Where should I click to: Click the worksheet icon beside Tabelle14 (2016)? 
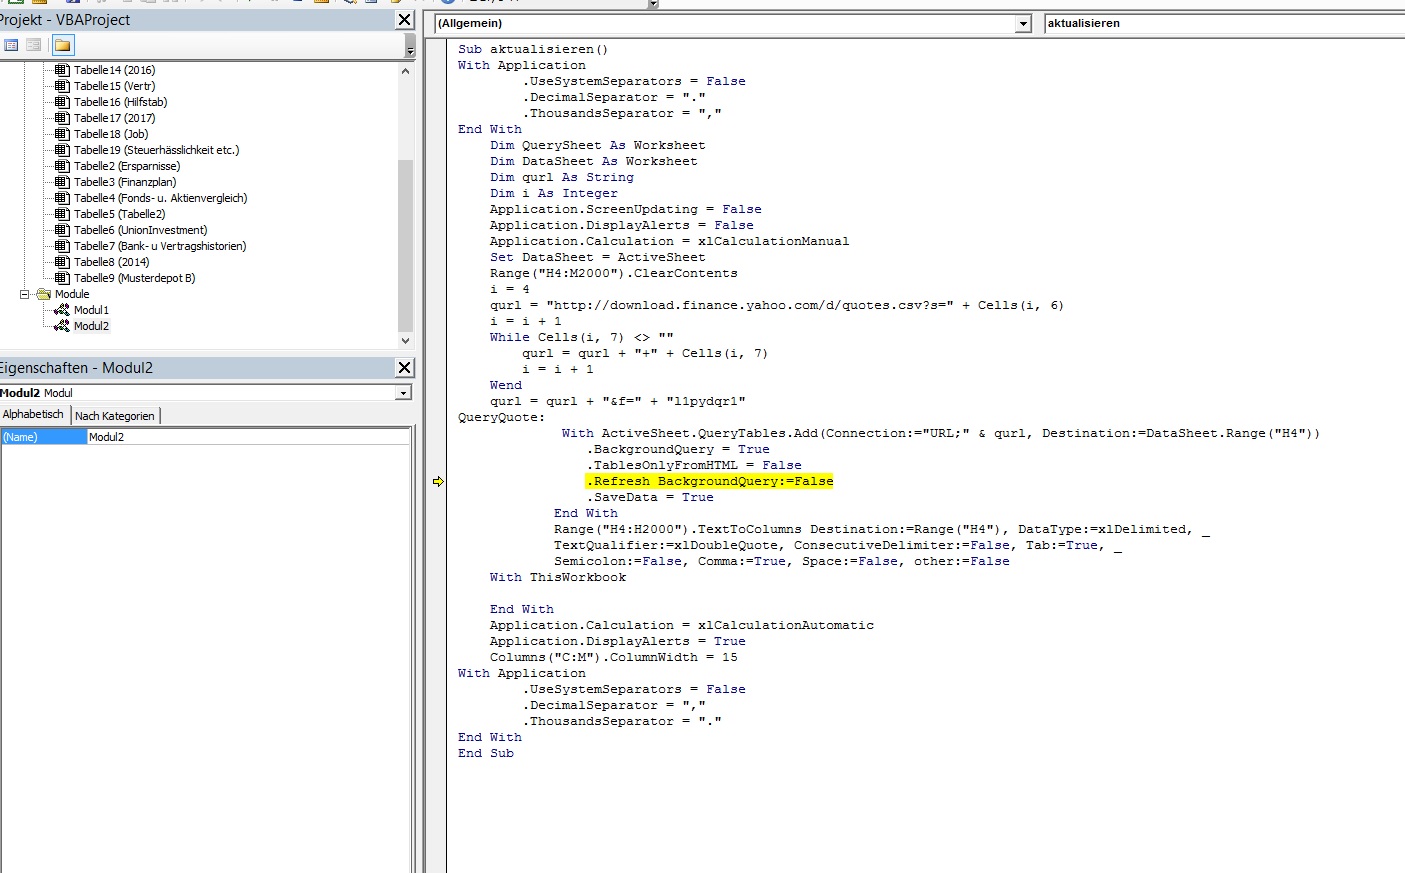coord(62,70)
